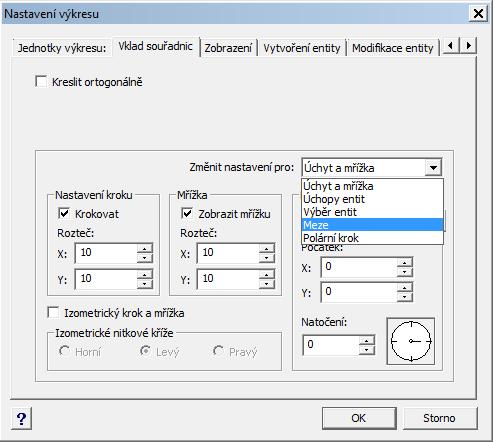This screenshot has width=493, height=442.
Task: Enable Izometrický krok a mřížka
Action: tap(53, 313)
